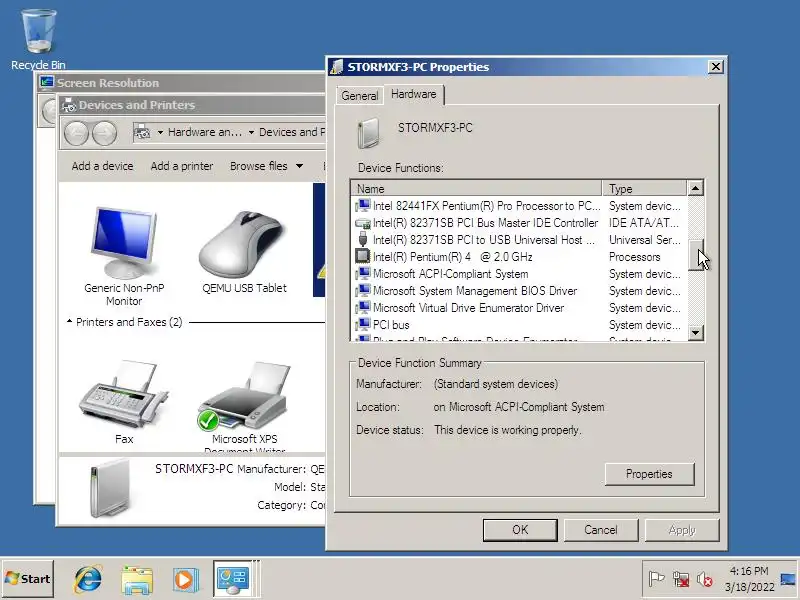The width and height of the screenshot is (800, 600).
Task: Click the Action Center flag tray icon
Action: pos(656,579)
